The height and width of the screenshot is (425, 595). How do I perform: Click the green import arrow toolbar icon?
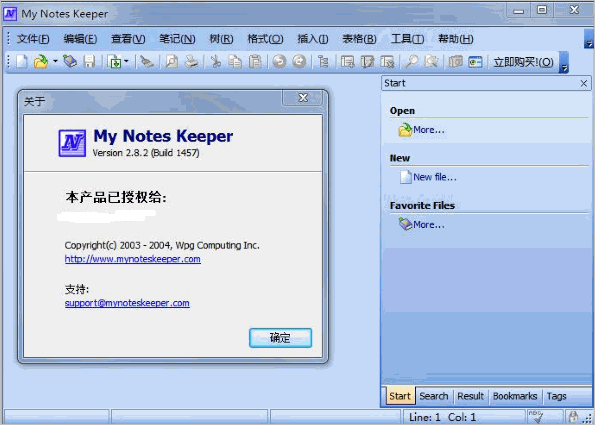(115, 61)
